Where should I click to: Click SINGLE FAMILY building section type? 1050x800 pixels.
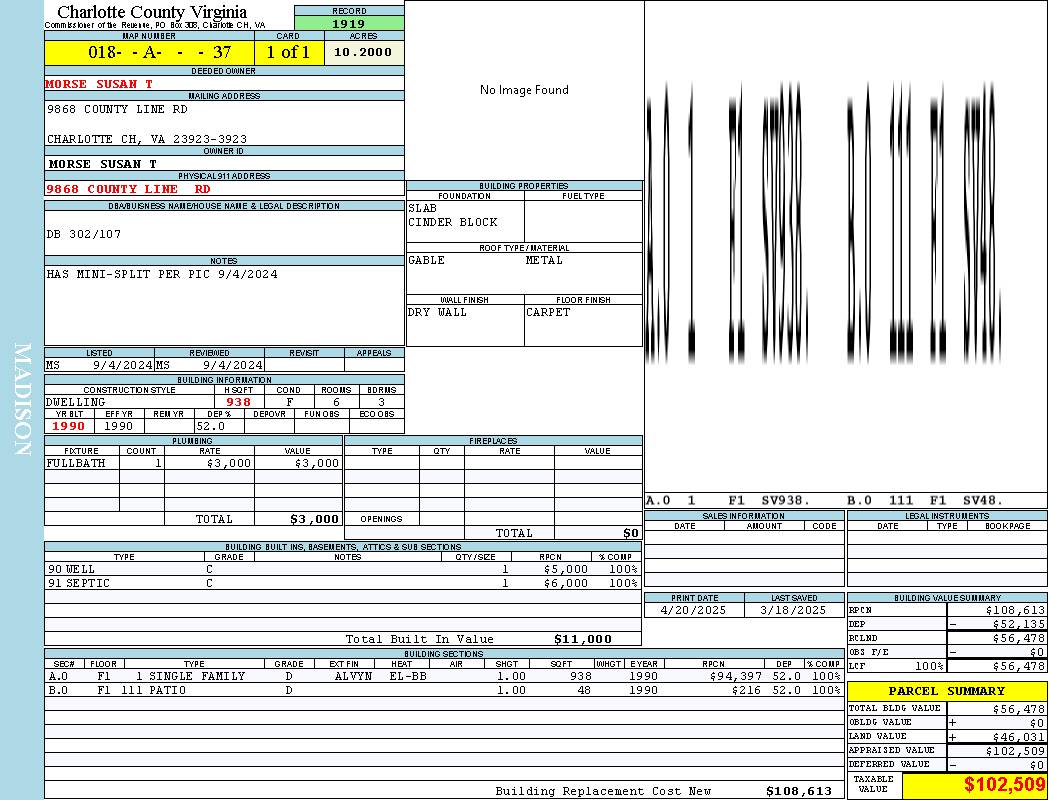click(x=197, y=676)
